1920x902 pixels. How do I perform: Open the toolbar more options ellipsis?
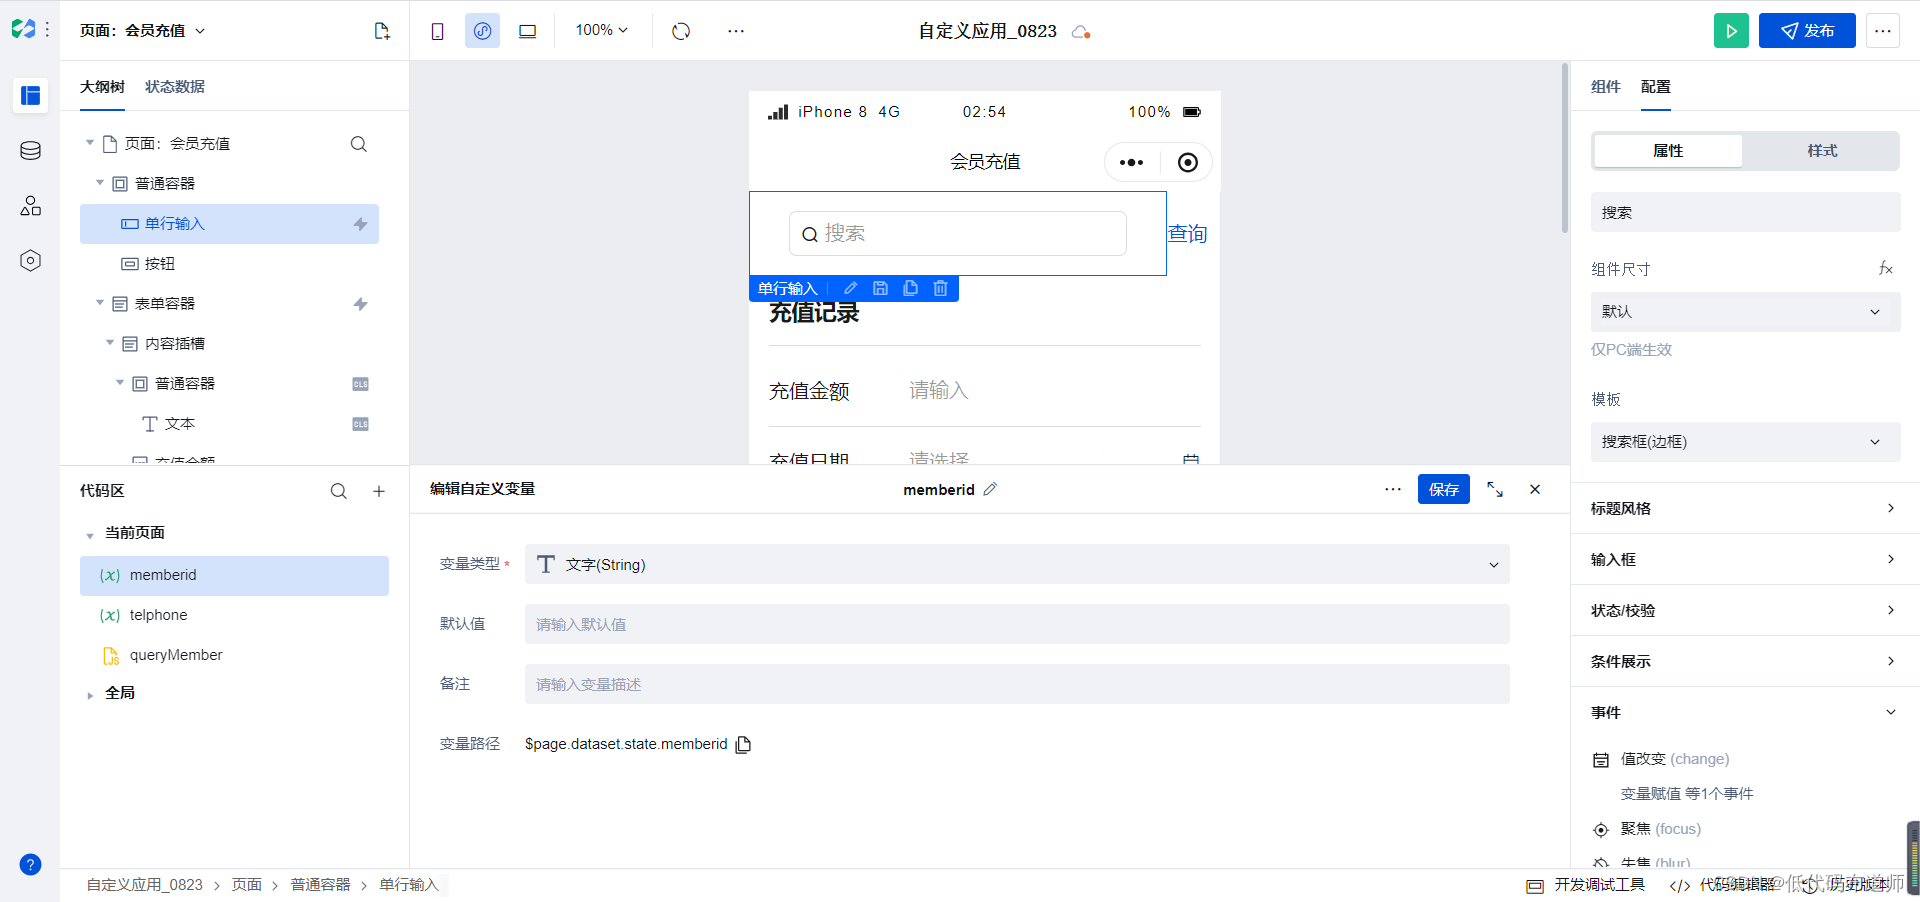pos(736,31)
